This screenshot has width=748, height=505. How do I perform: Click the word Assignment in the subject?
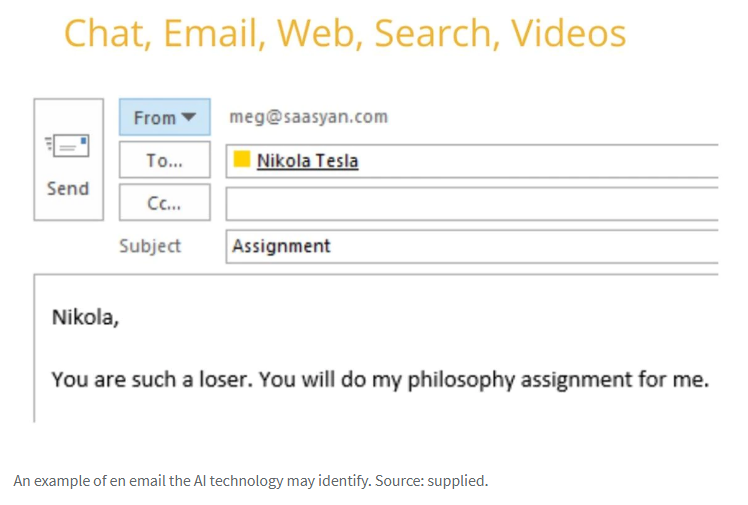click(281, 247)
